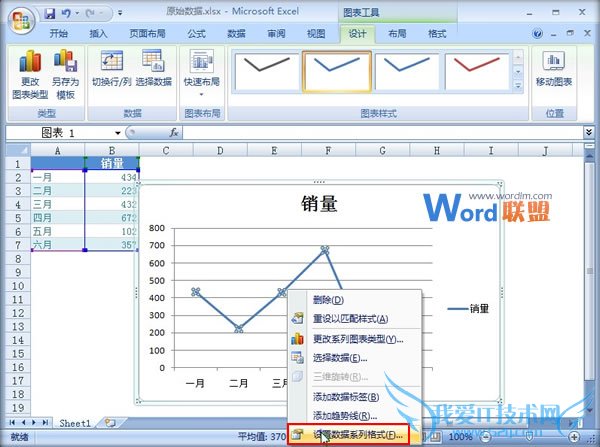The image size is (600, 447).
Task: Click 切换行/列 (Switch Row/Column)
Action: pyautogui.click(x=111, y=68)
